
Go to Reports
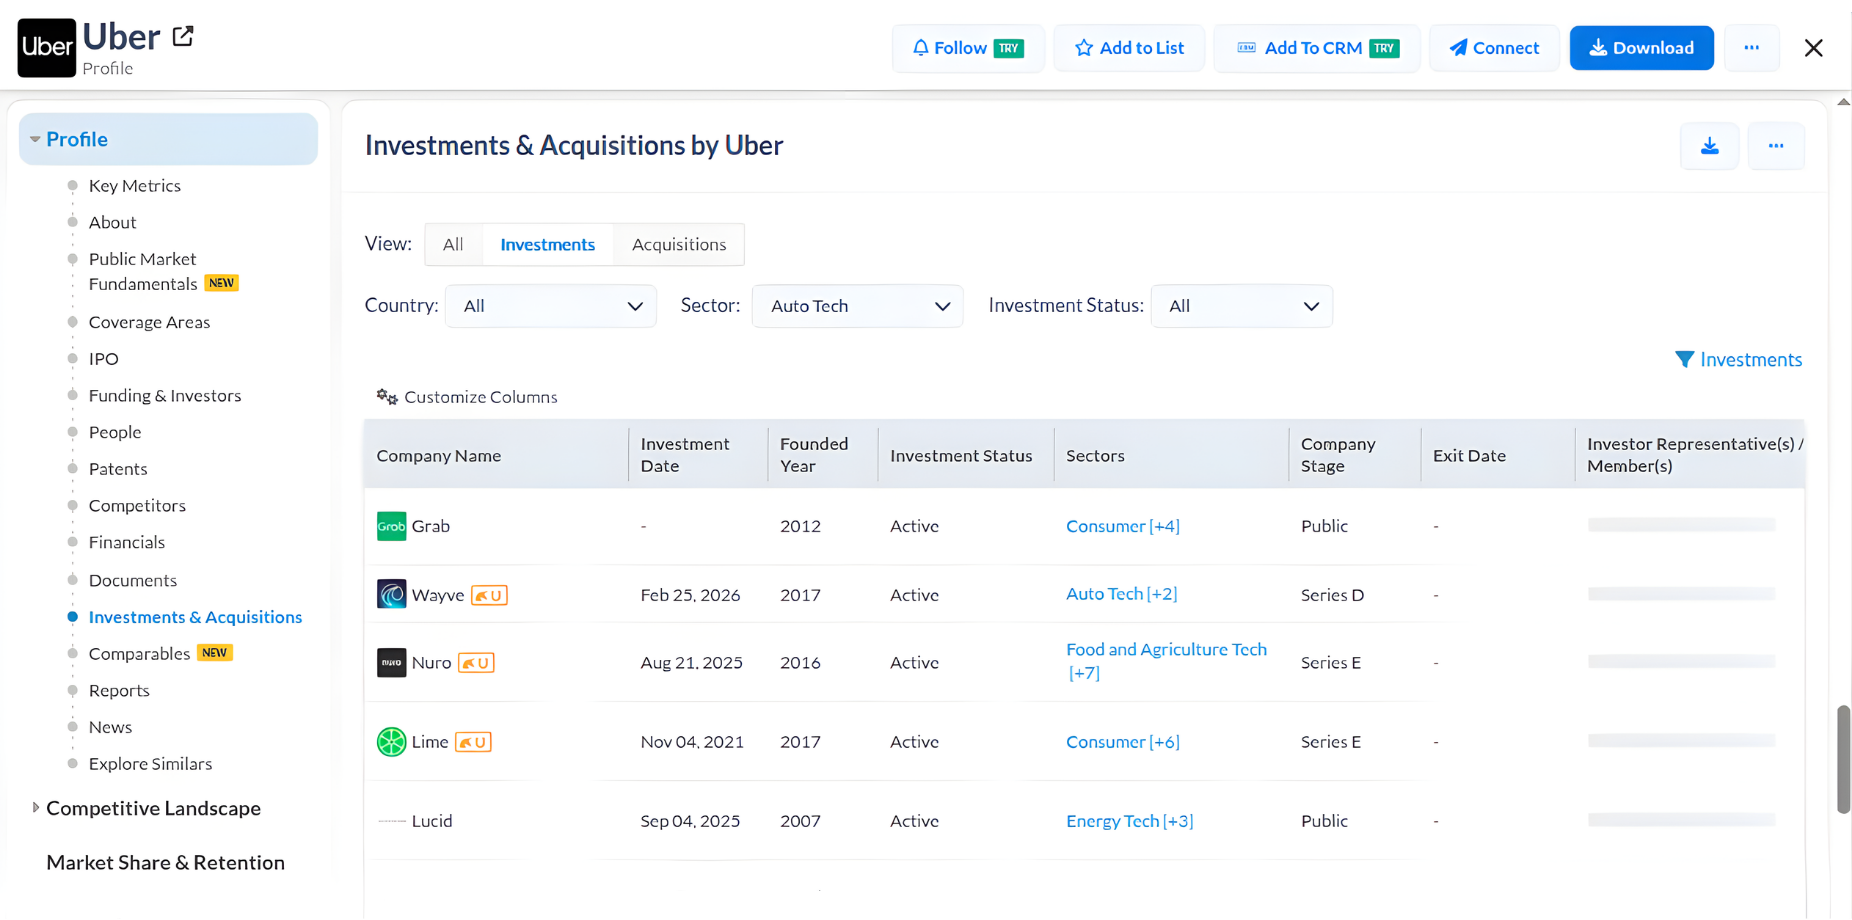click(x=119, y=691)
